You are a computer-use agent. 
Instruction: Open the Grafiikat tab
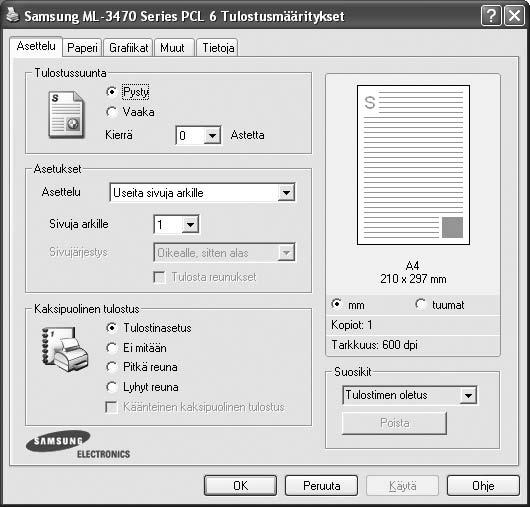(x=128, y=48)
